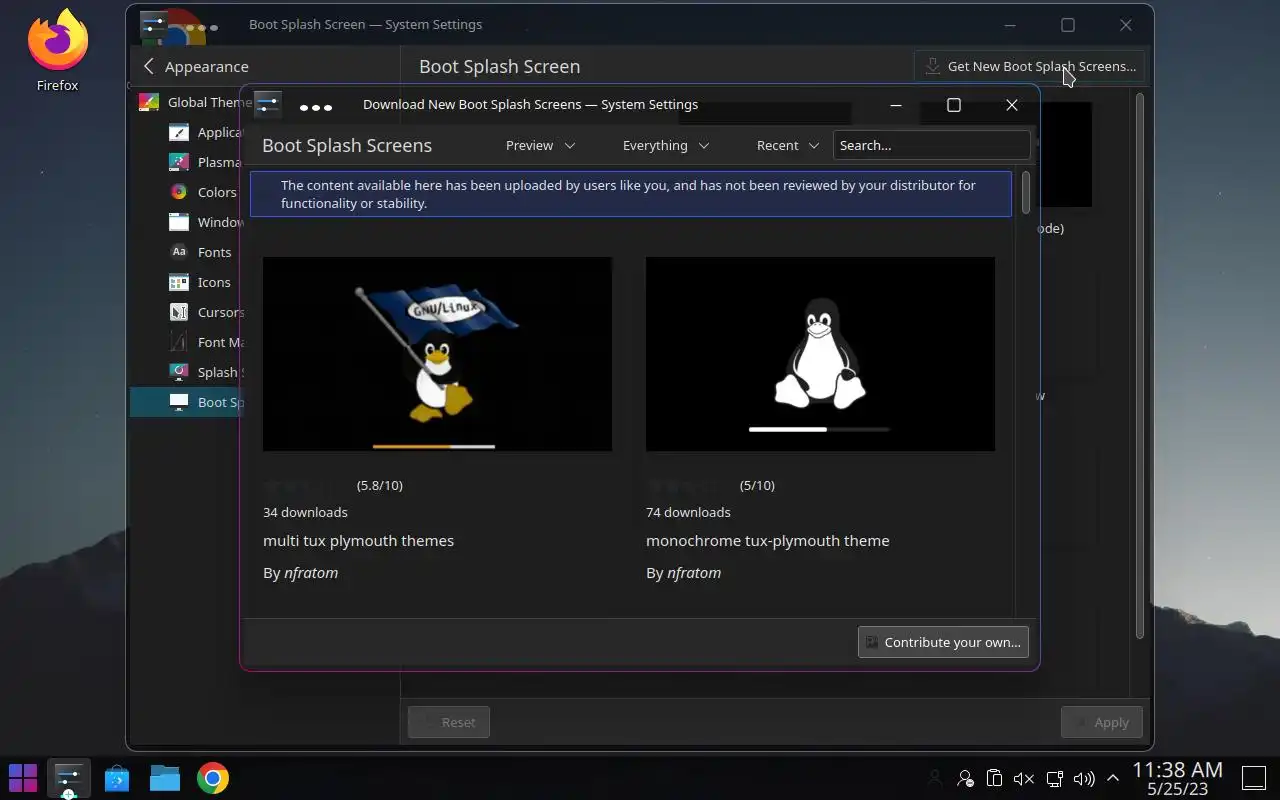Viewport: 1280px width, 800px height.
Task: Select the highlighted Boot Splash Screen item
Action: (x=186, y=402)
